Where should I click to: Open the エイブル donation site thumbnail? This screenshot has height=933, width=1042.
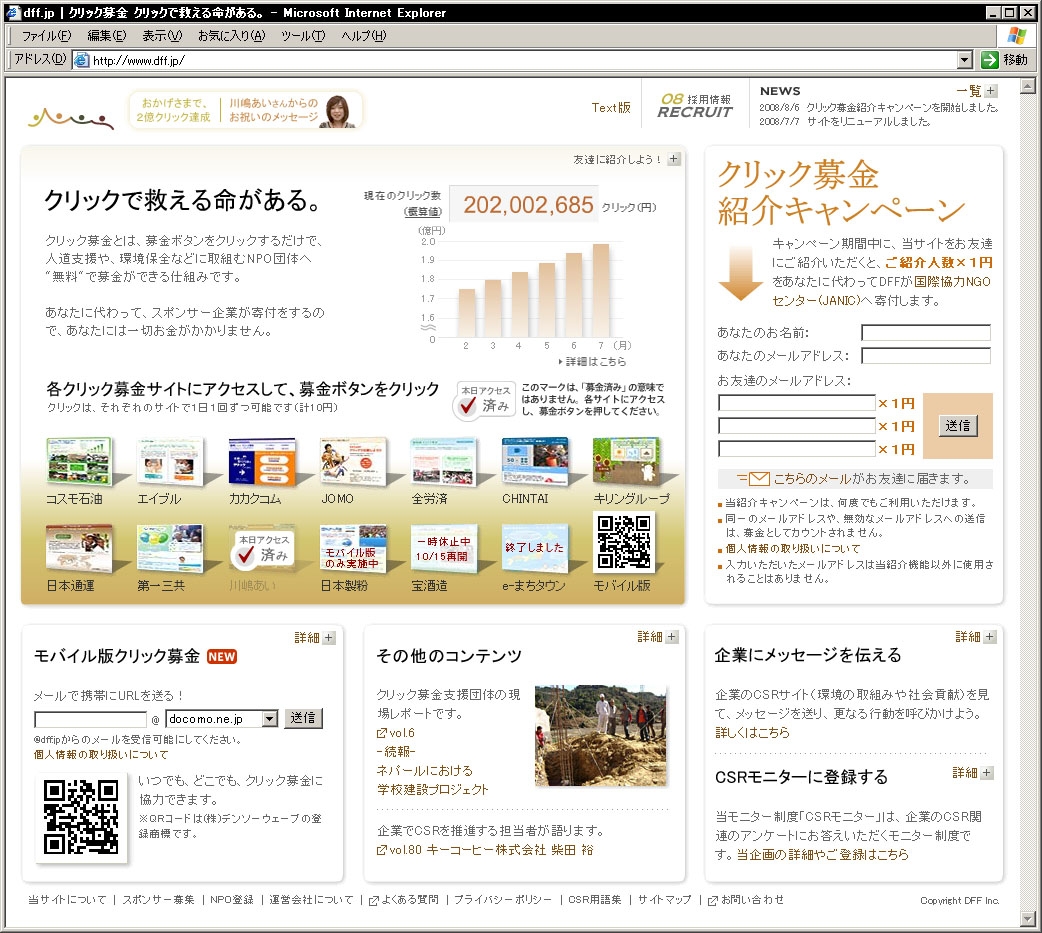(170, 461)
